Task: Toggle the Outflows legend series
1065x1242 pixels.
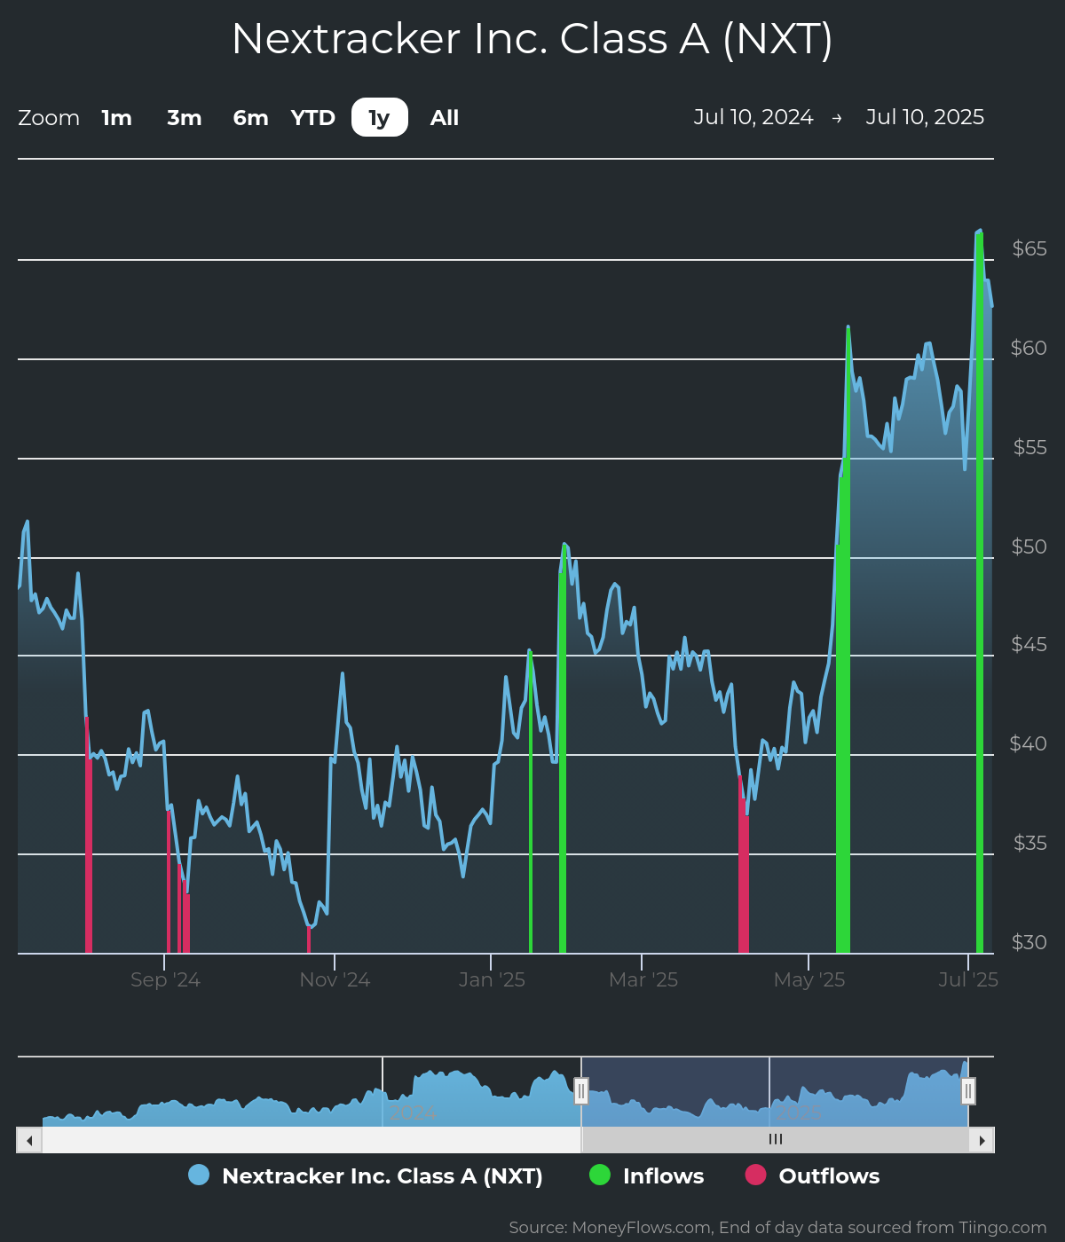Action: pos(812,1176)
